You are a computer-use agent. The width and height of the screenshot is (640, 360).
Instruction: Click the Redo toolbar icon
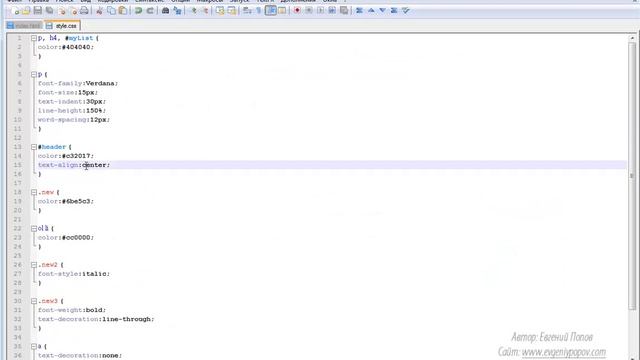coord(150,11)
